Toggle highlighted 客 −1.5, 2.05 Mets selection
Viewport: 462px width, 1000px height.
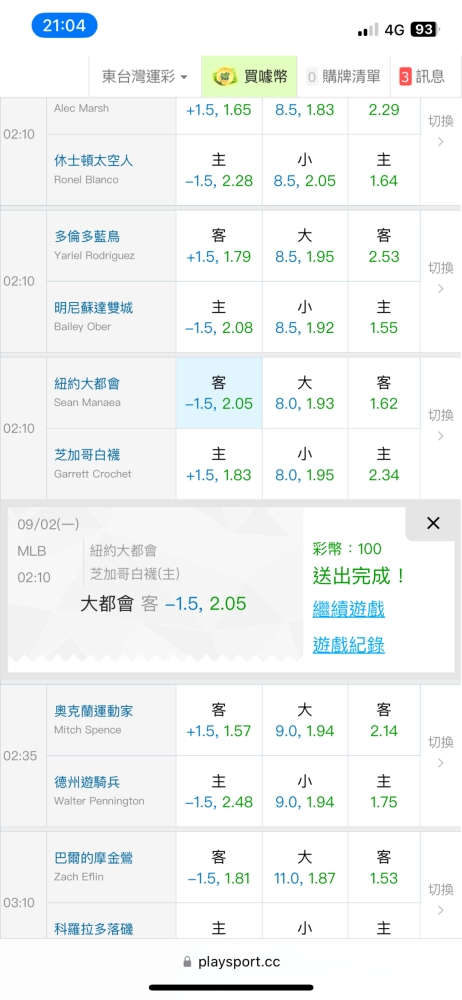pos(219,393)
